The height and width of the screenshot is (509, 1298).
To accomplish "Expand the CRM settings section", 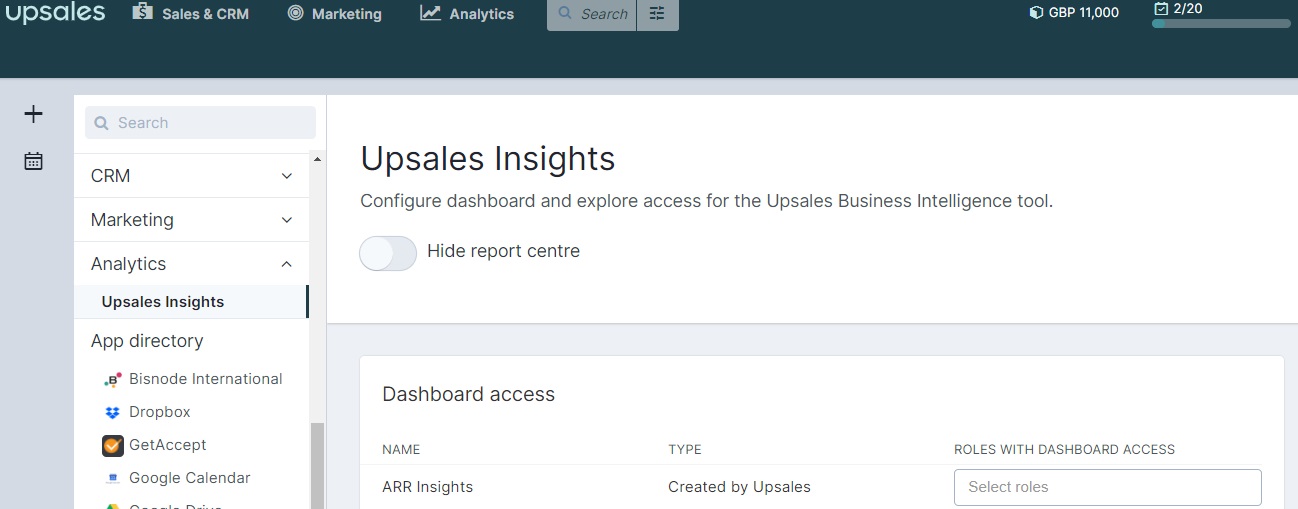I will tap(192, 176).
